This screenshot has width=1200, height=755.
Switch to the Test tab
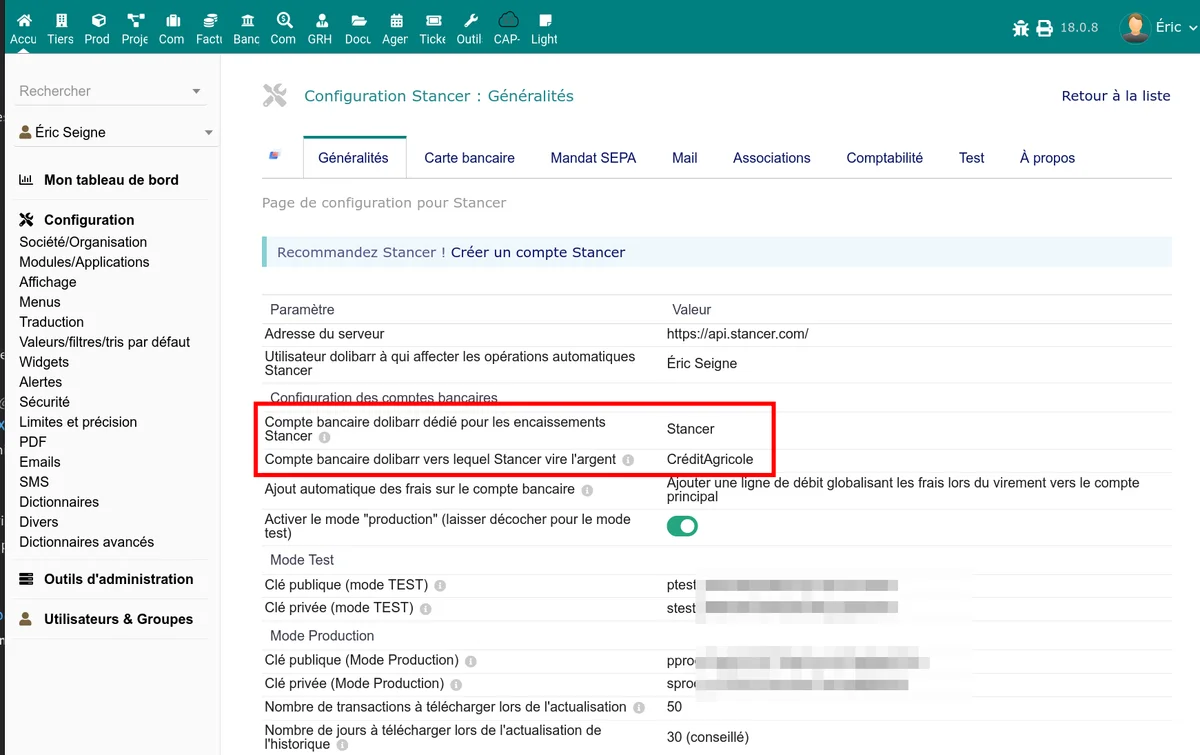point(972,158)
